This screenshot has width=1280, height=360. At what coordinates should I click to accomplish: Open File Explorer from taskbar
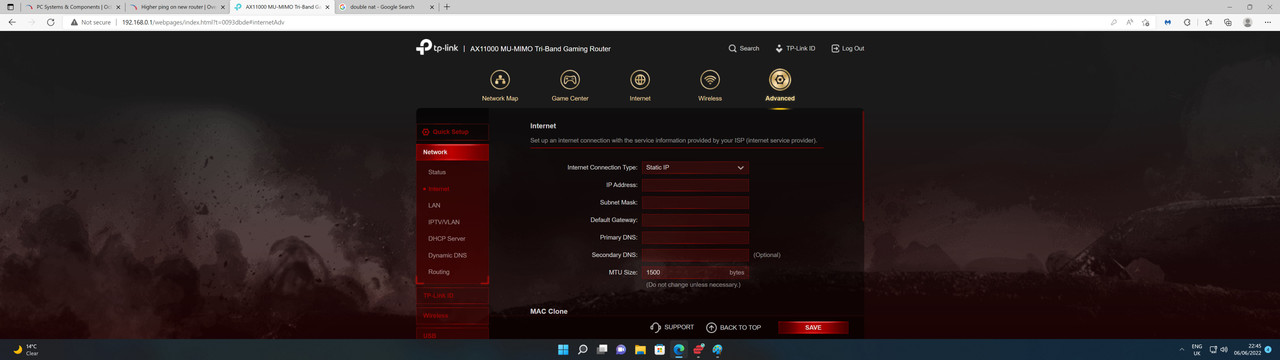click(640, 350)
